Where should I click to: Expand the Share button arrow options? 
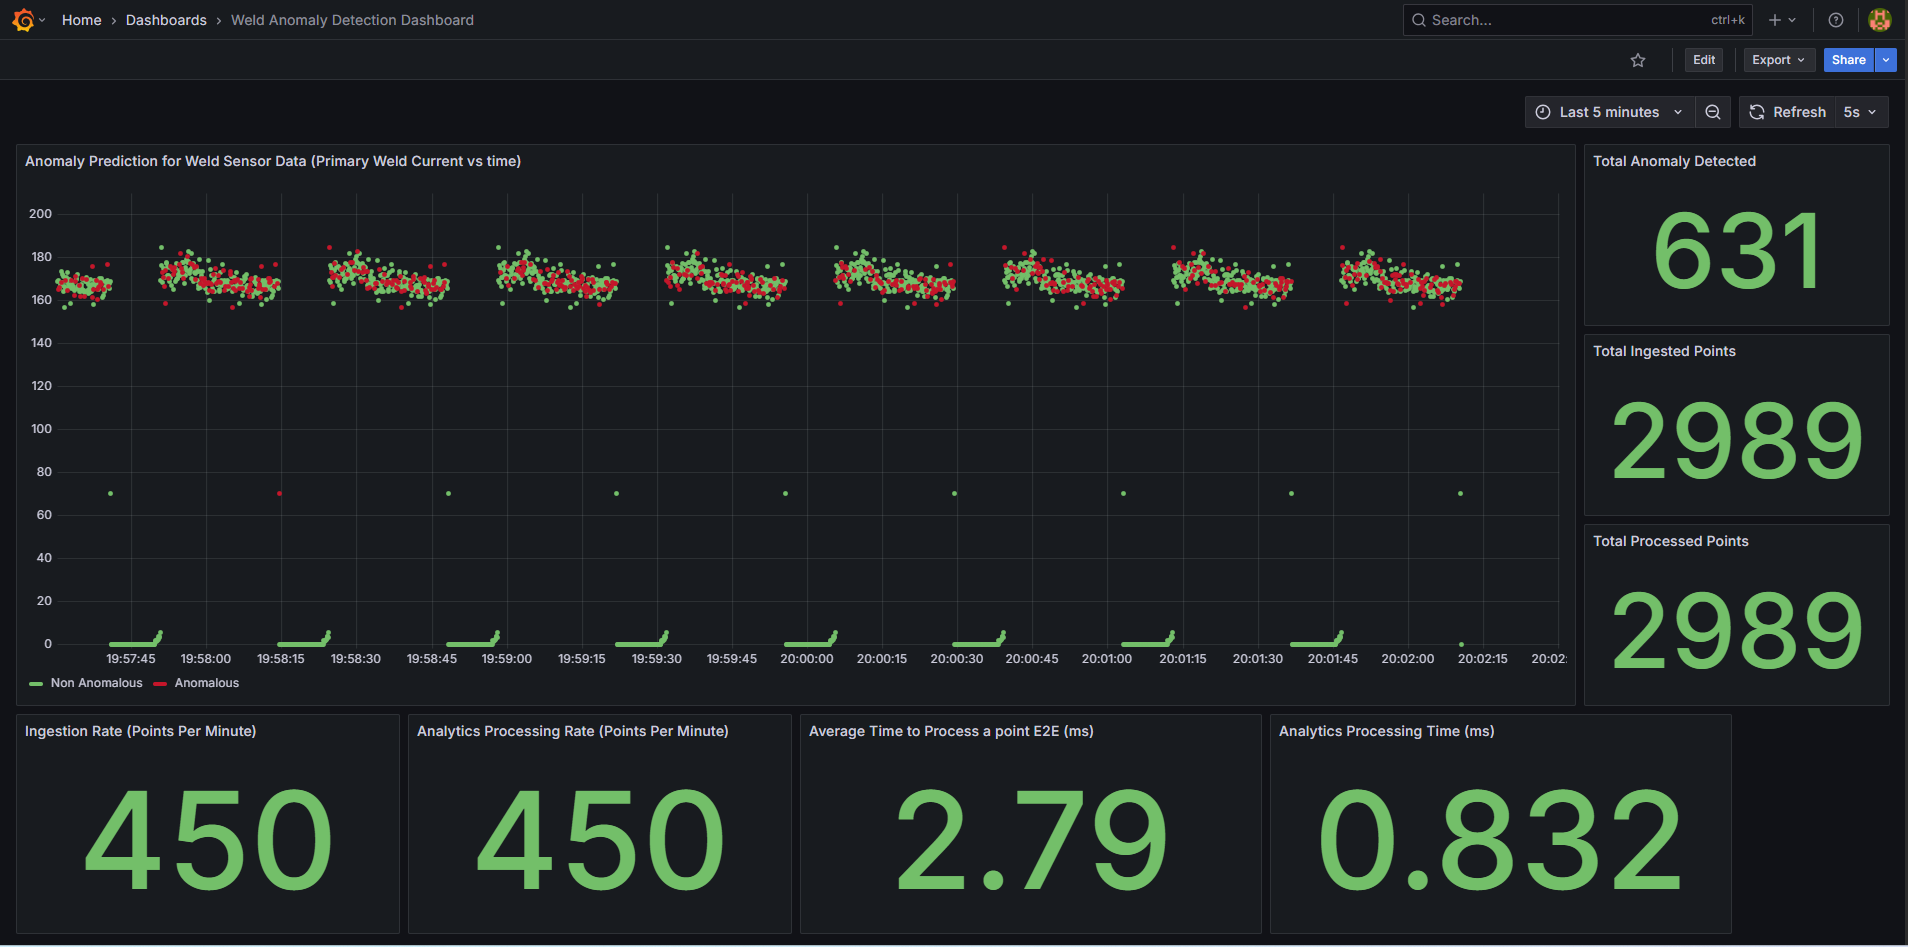point(1886,60)
